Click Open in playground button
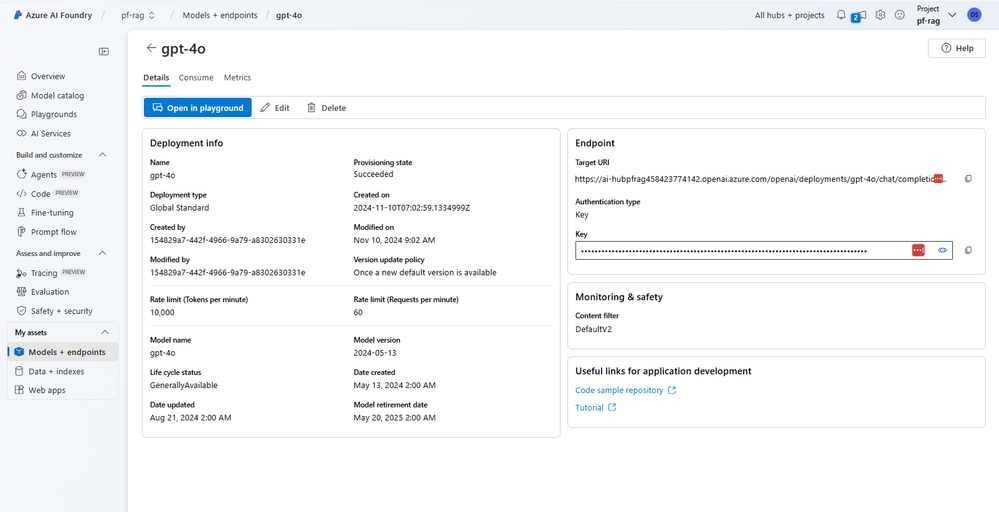Viewport: 999px width, 512px height. tap(198, 108)
